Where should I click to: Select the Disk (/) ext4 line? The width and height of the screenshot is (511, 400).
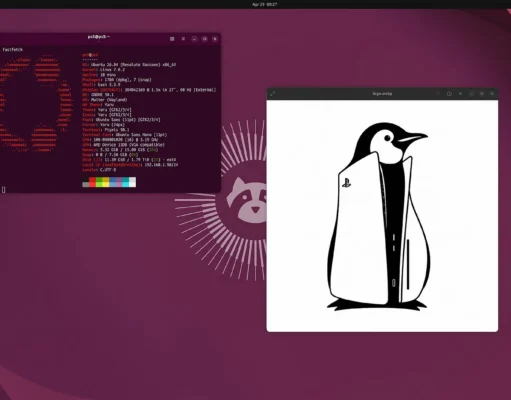[129, 160]
